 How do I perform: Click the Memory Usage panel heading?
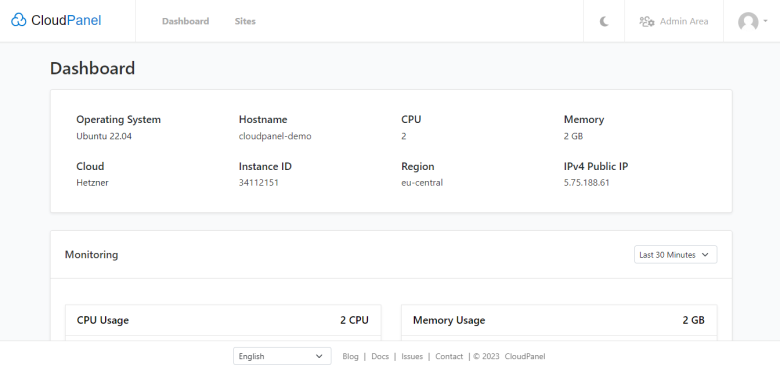pos(449,320)
